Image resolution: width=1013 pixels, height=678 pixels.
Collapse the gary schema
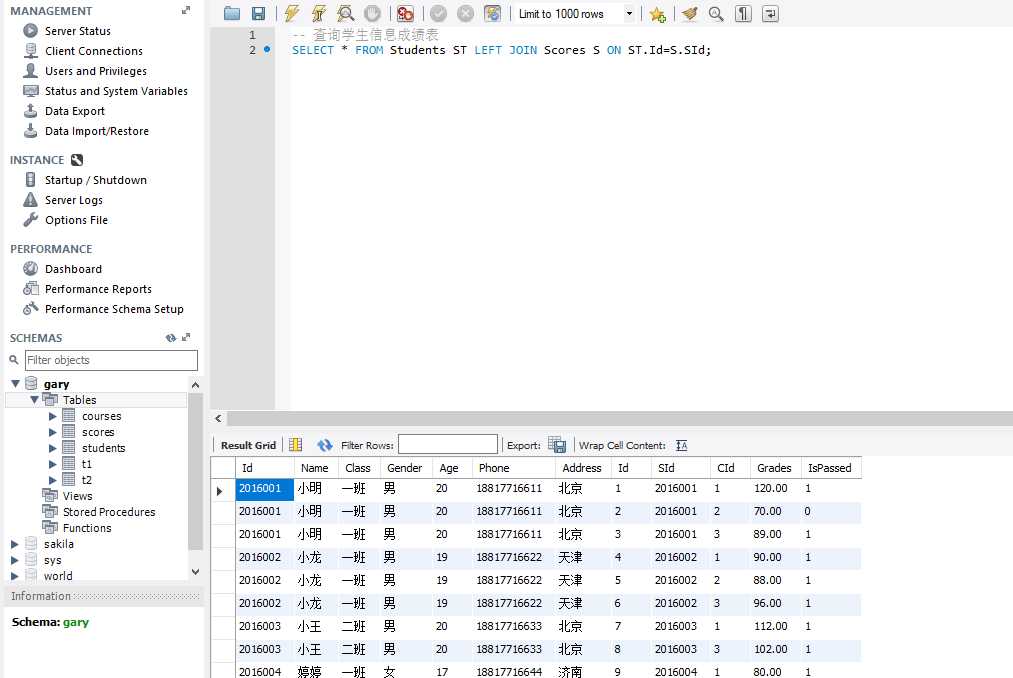(x=15, y=384)
